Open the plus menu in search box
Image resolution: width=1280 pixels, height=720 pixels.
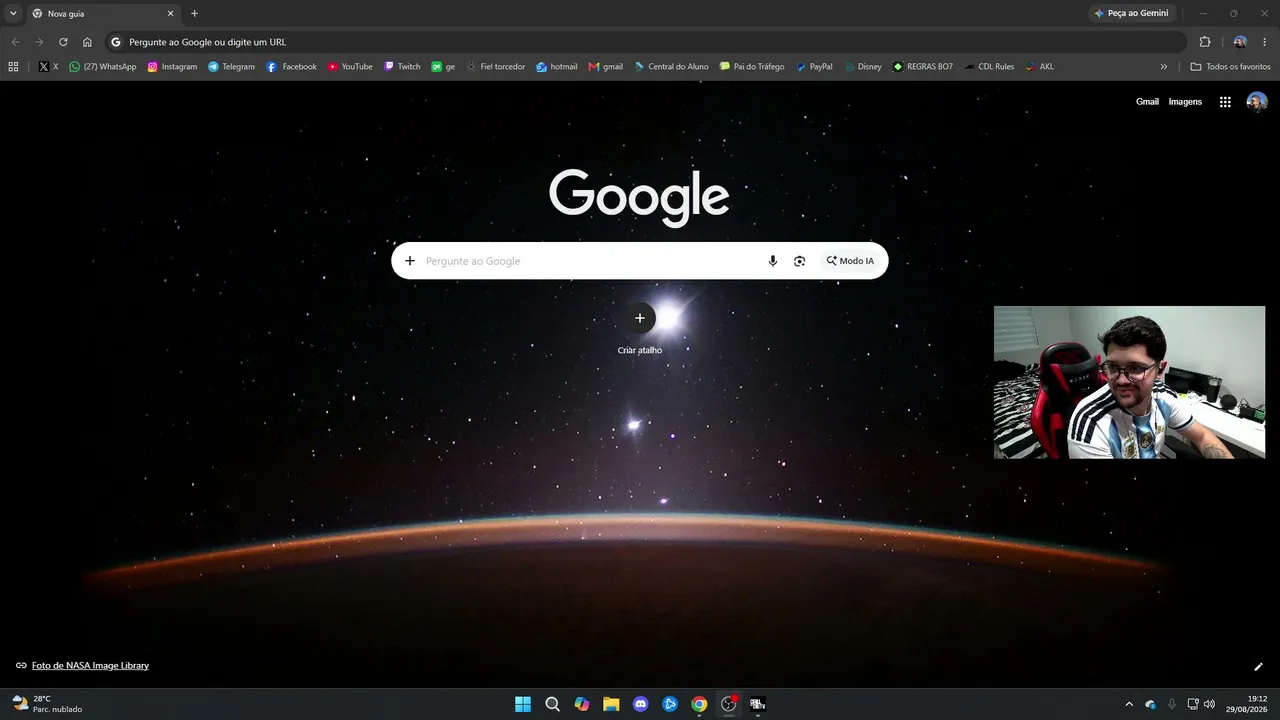click(410, 261)
